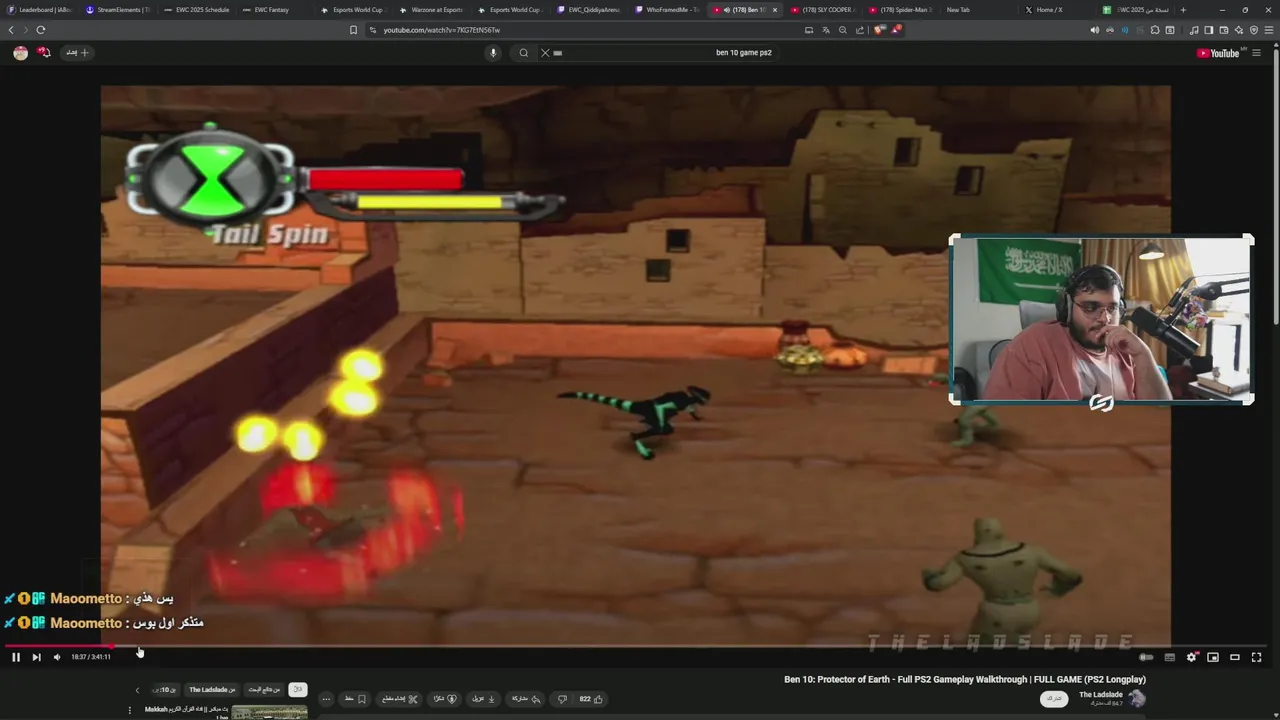Close the active Ben 10 tab
This screenshot has width=1280, height=720.
pos(775,10)
